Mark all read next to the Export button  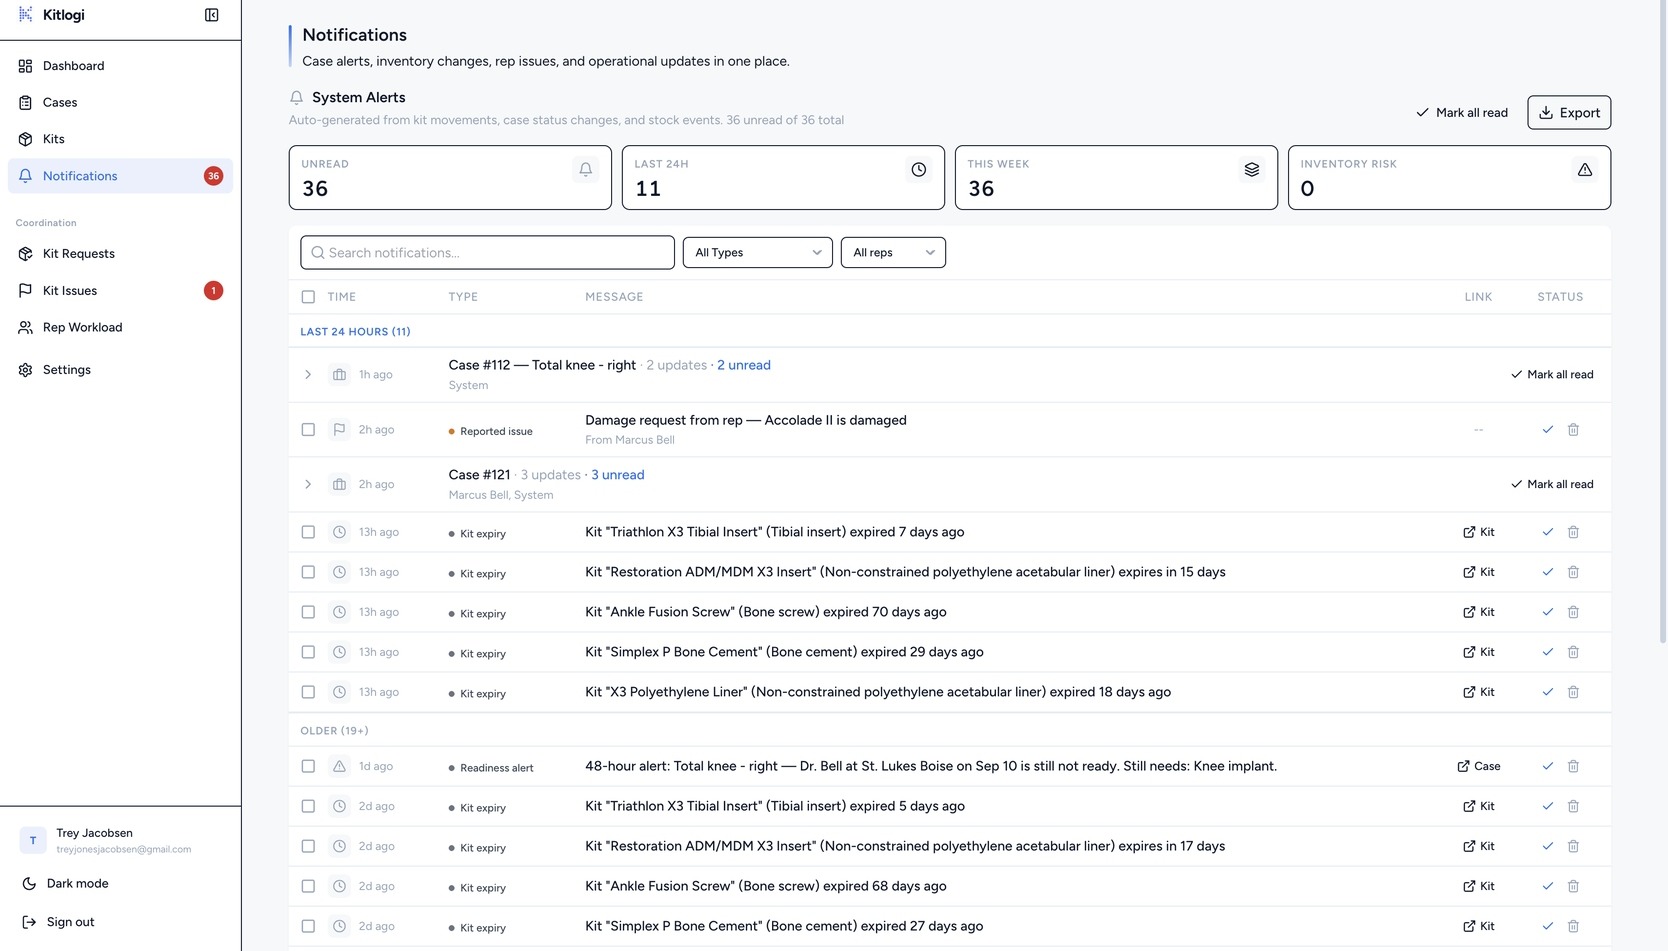tap(1462, 113)
